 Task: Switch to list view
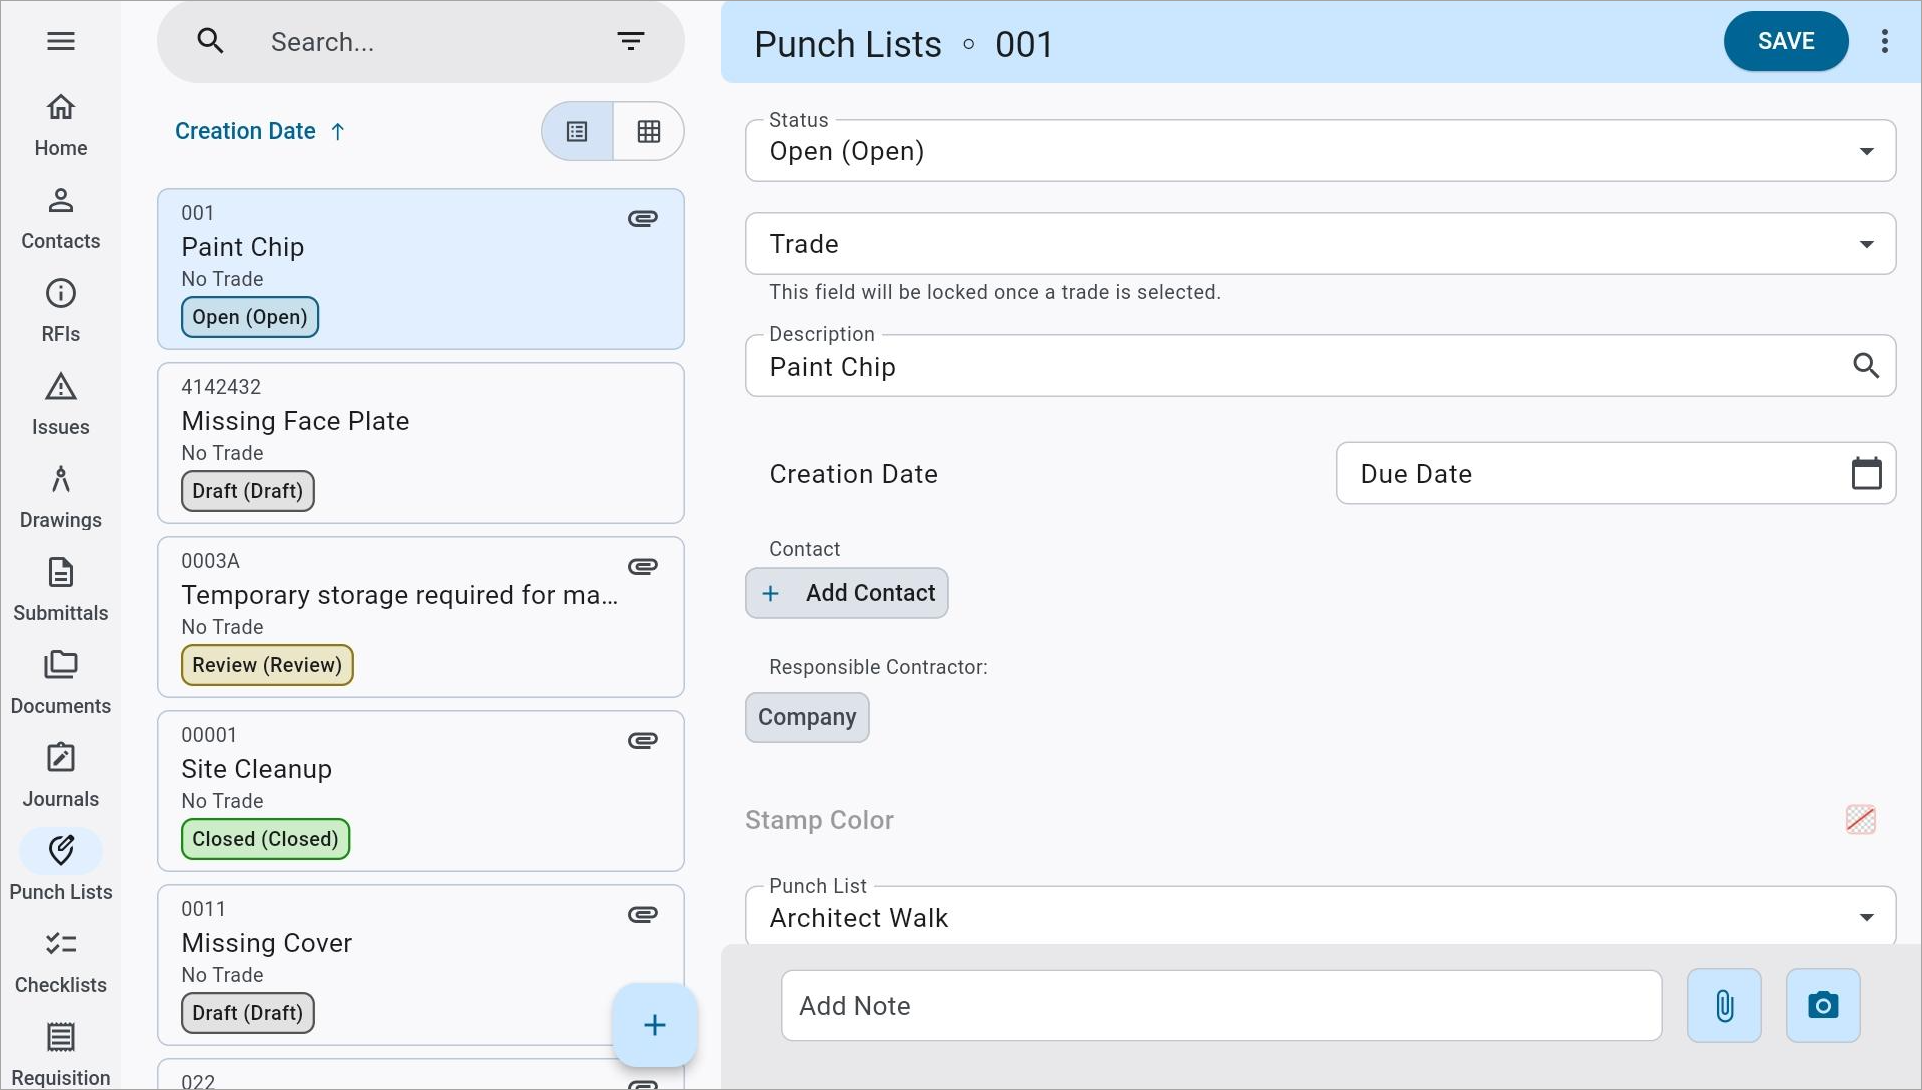(577, 131)
